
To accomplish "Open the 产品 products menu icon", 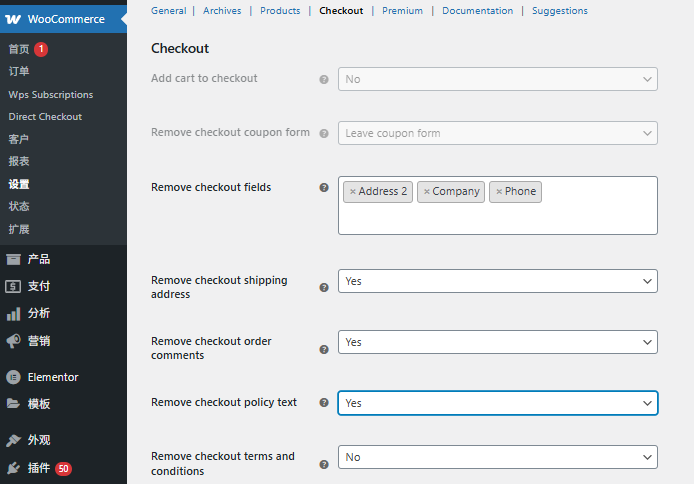I will [13, 259].
